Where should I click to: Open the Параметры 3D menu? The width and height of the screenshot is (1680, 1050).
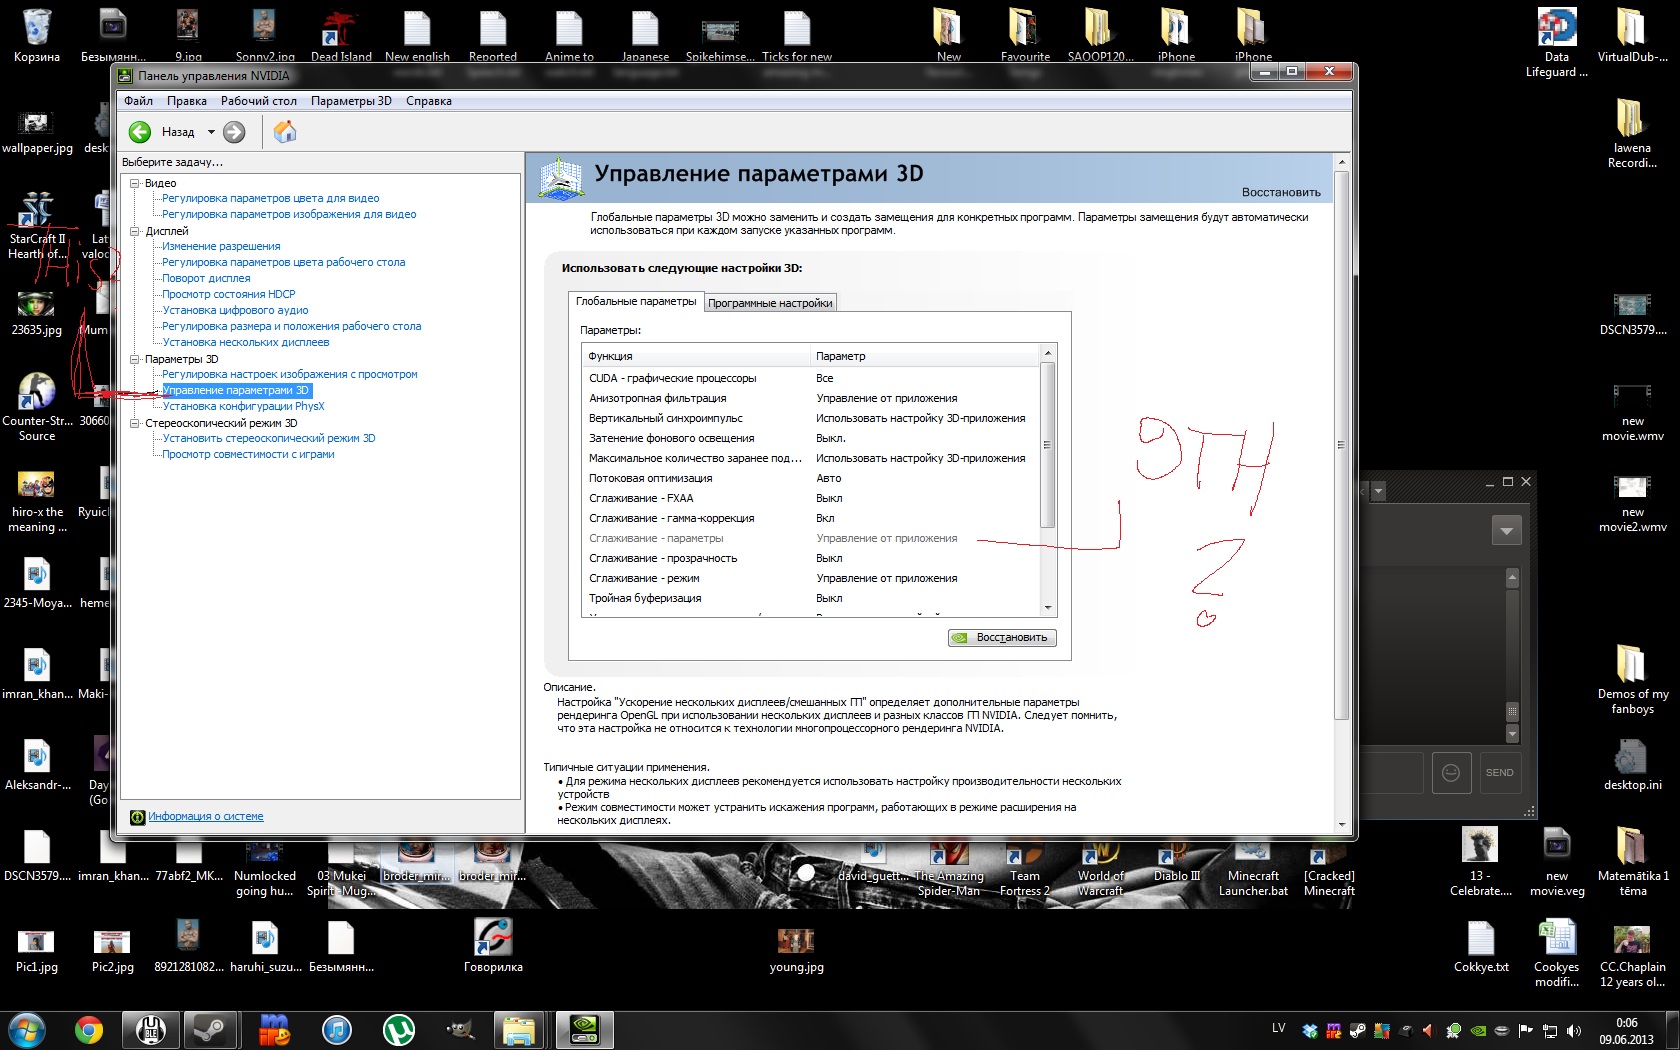point(351,101)
